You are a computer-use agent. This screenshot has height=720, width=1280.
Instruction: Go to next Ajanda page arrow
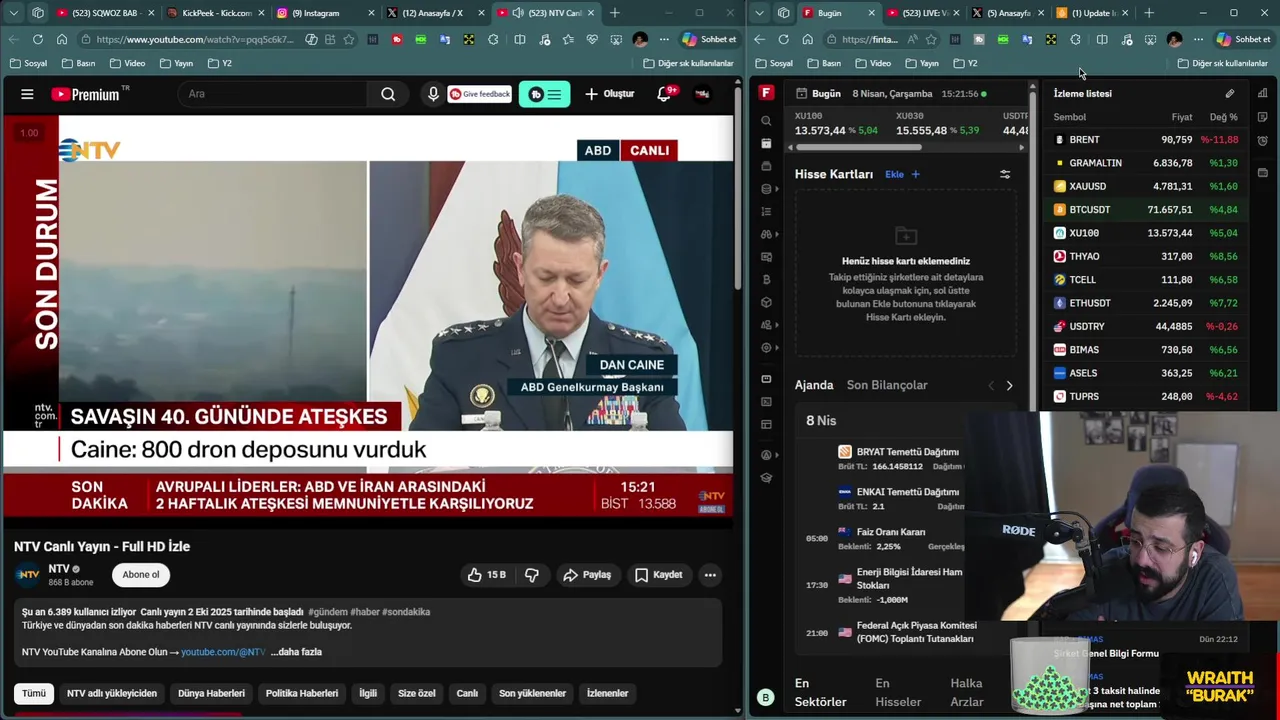[x=1009, y=385]
